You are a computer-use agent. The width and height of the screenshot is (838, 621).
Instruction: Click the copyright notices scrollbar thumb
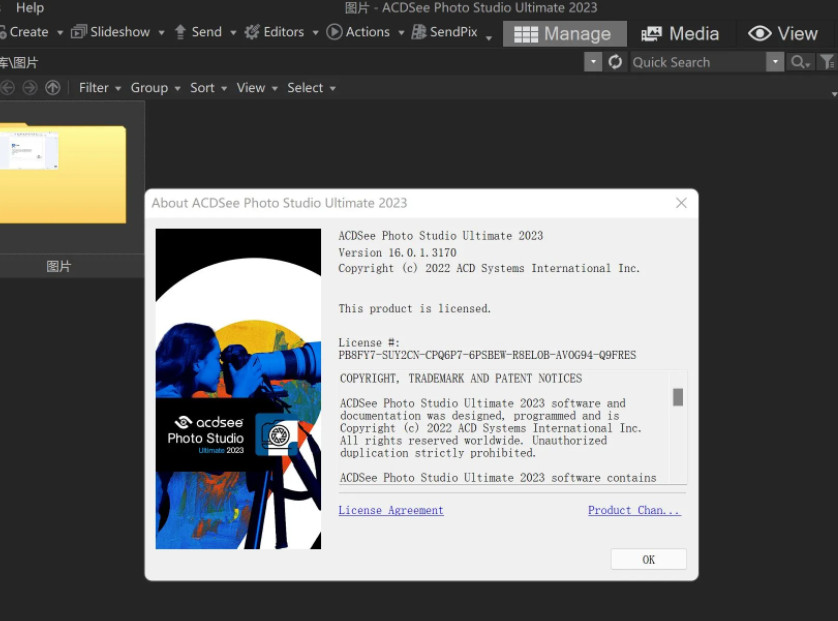(x=678, y=397)
